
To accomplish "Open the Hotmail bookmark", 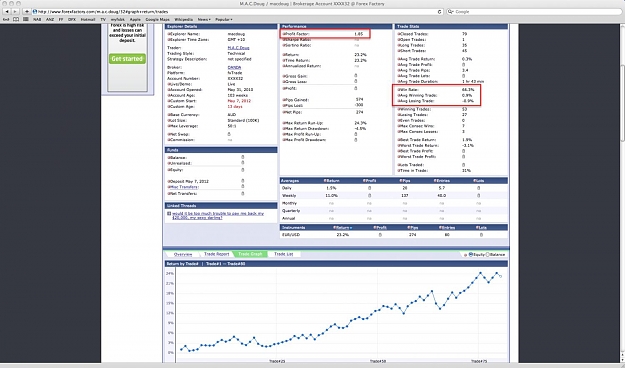I will (88, 19).
